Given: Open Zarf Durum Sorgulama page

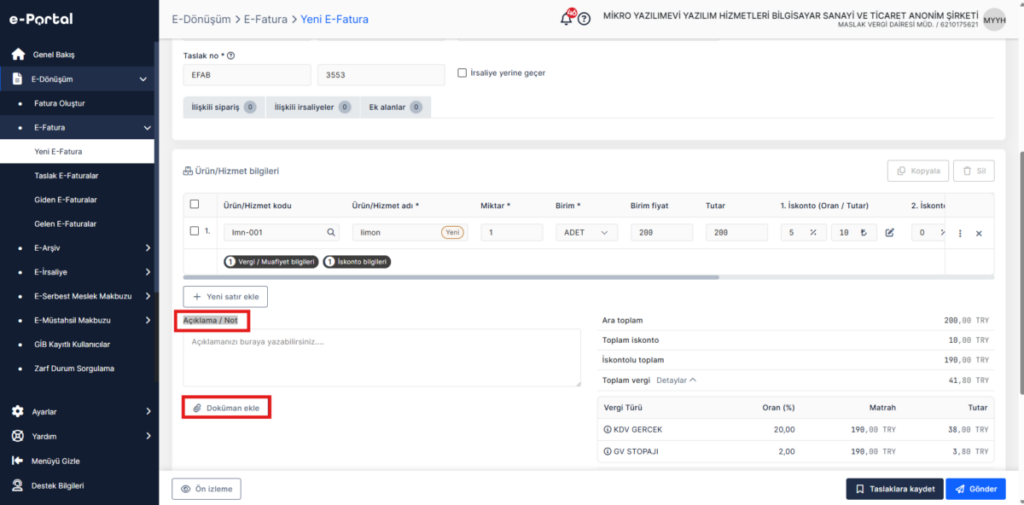Looking at the screenshot, I should coord(74,368).
